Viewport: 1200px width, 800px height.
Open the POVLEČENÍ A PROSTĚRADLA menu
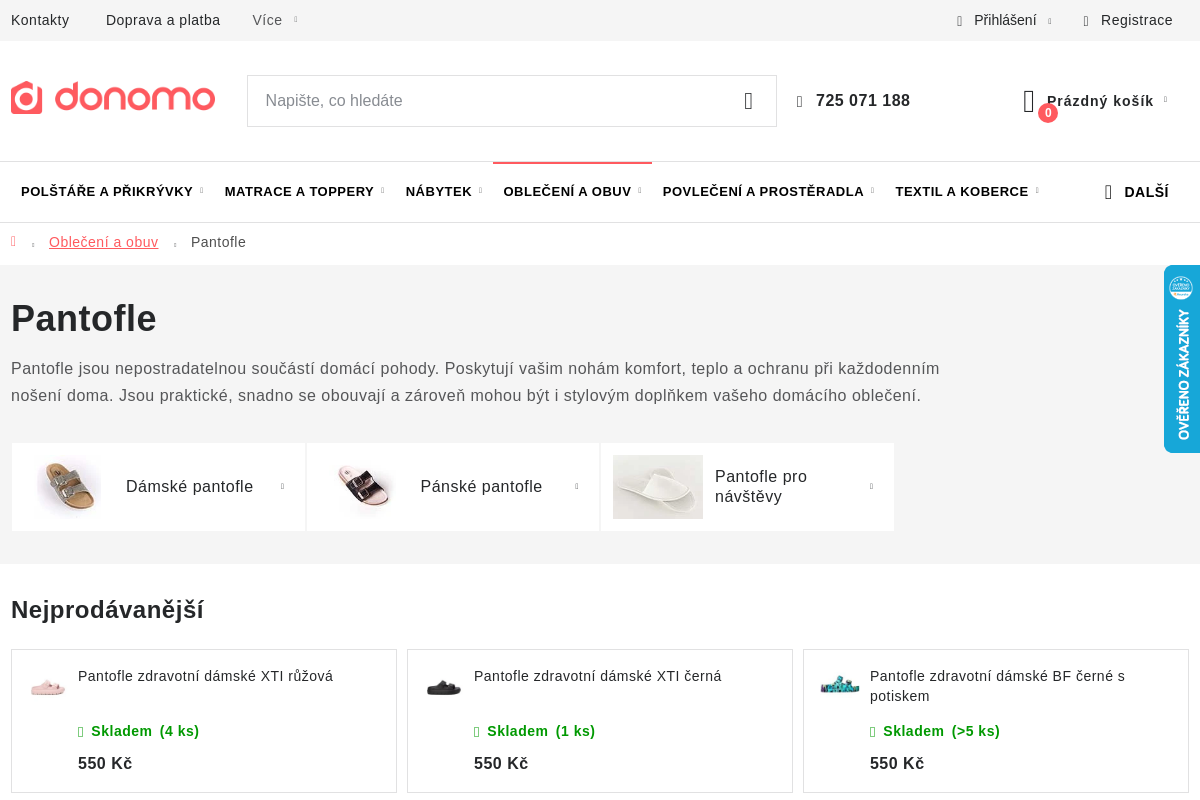click(x=763, y=192)
